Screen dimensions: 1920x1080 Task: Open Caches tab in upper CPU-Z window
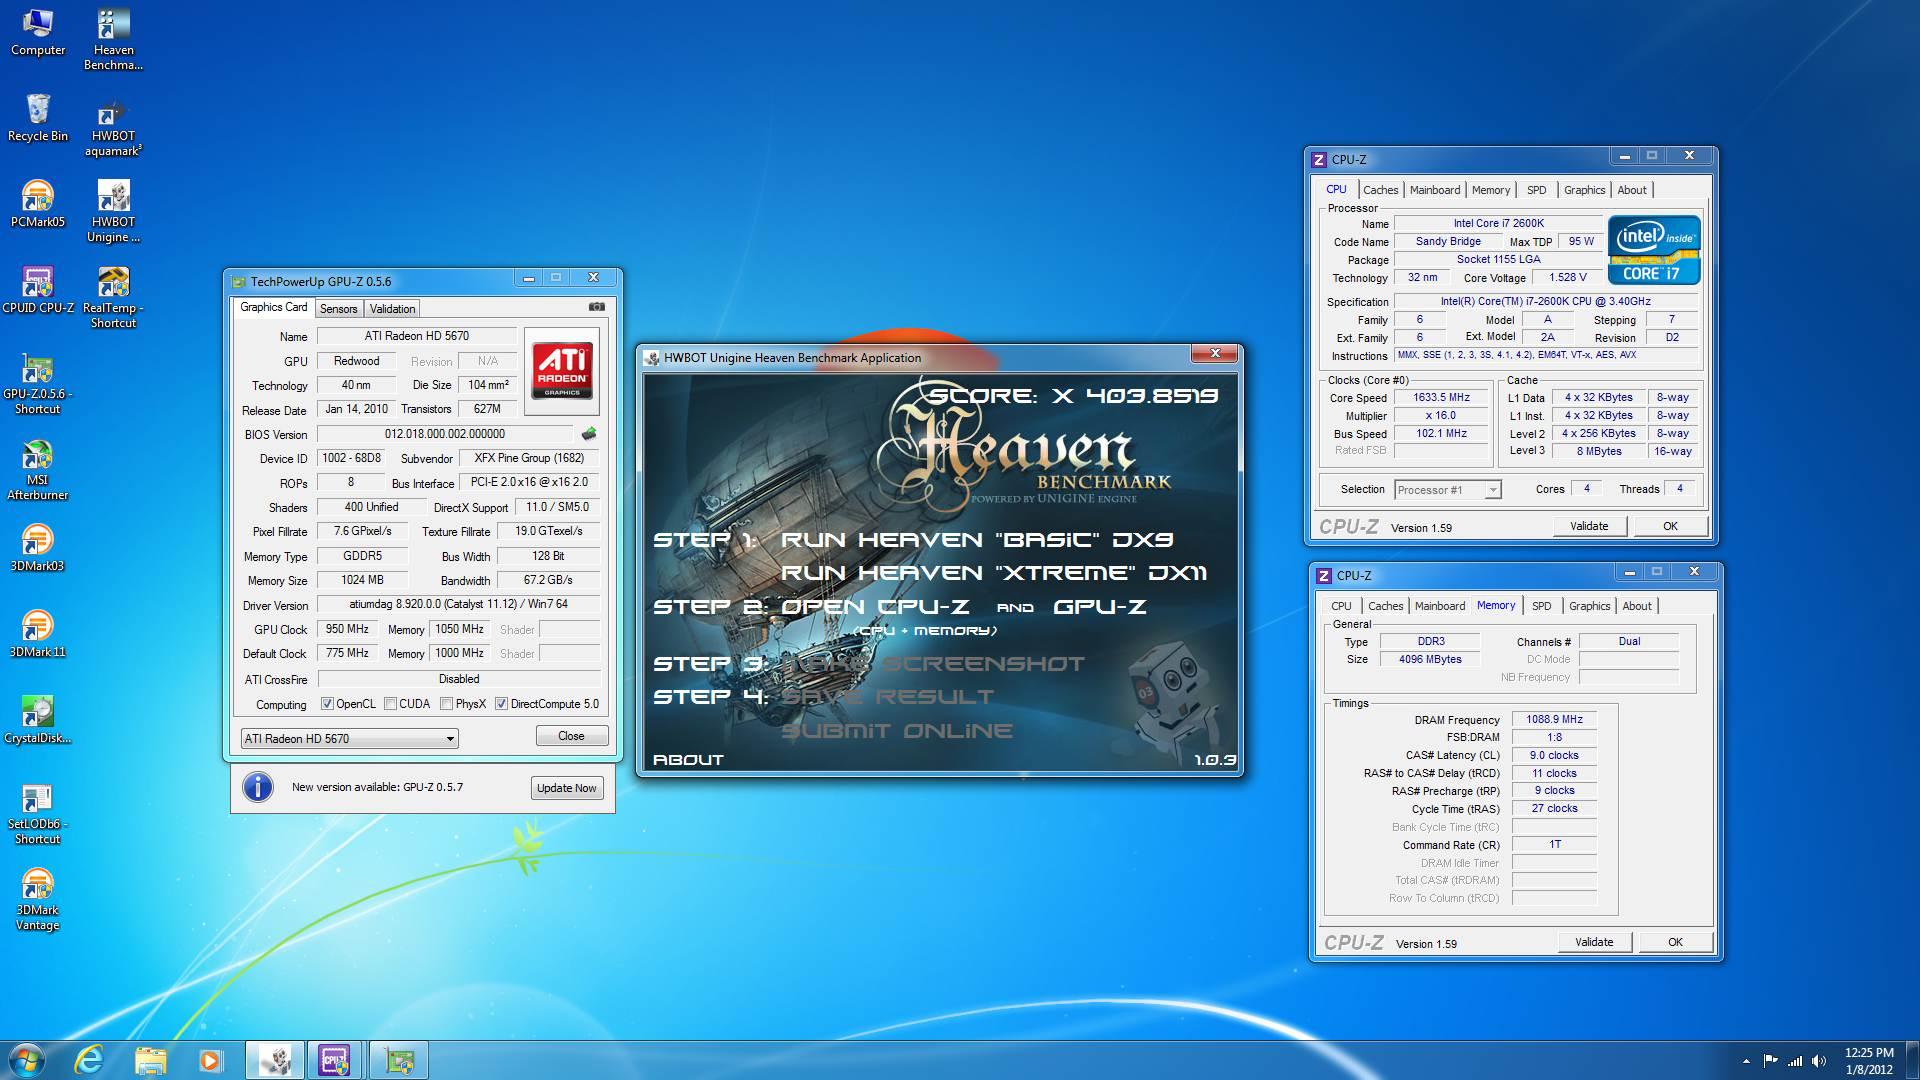[1380, 190]
